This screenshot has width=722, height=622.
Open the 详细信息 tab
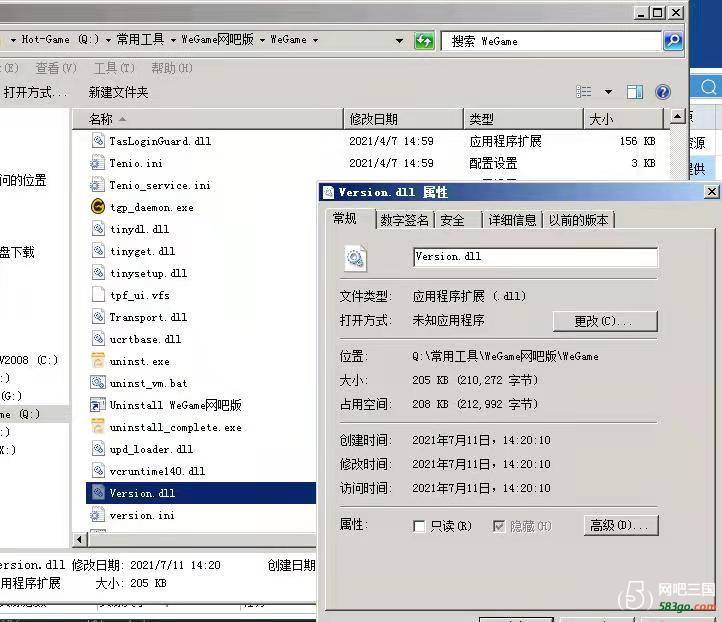pyautogui.click(x=512, y=220)
